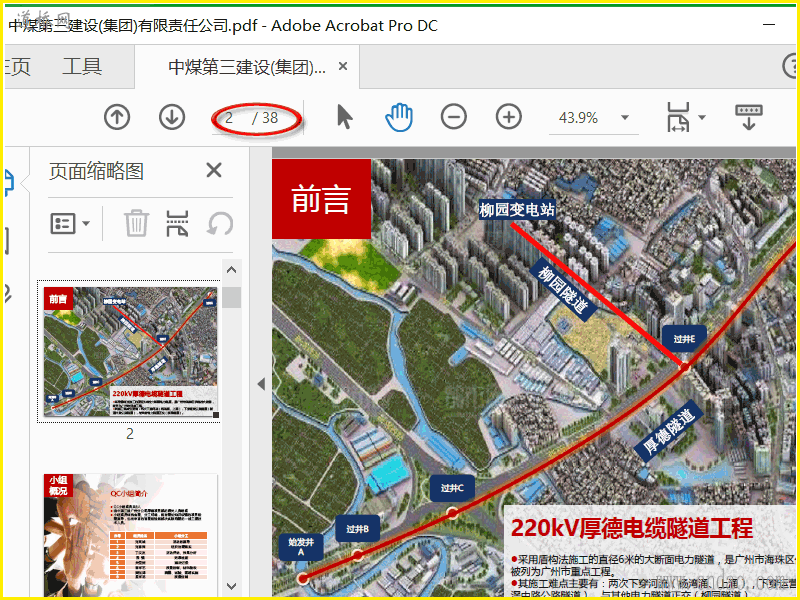Switch to the 工具 tab
The height and width of the screenshot is (600, 800).
click(x=82, y=67)
